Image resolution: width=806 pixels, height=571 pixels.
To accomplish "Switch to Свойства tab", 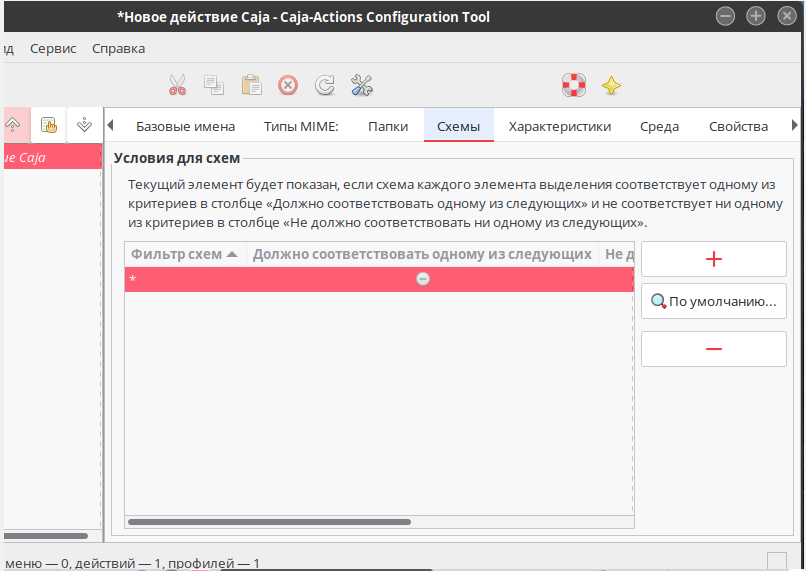I will point(738,126).
